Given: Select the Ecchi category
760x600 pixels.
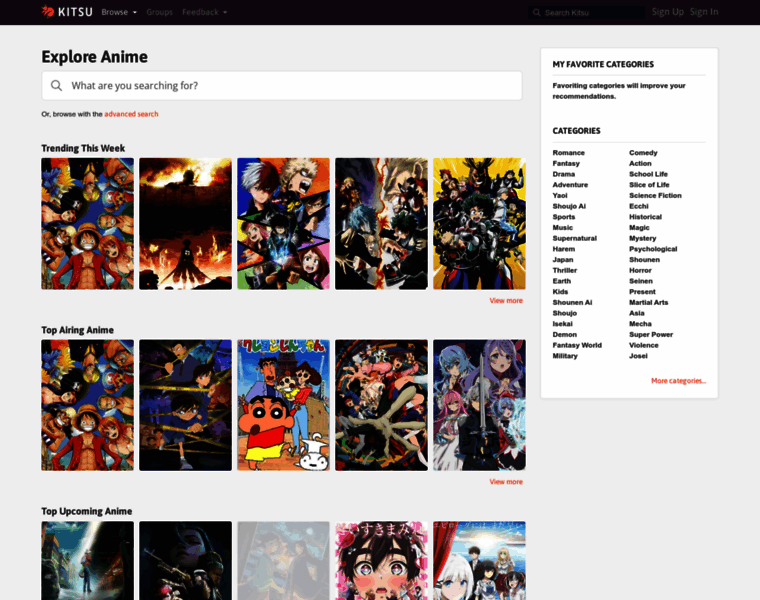Looking at the screenshot, I should pyautogui.click(x=639, y=206).
